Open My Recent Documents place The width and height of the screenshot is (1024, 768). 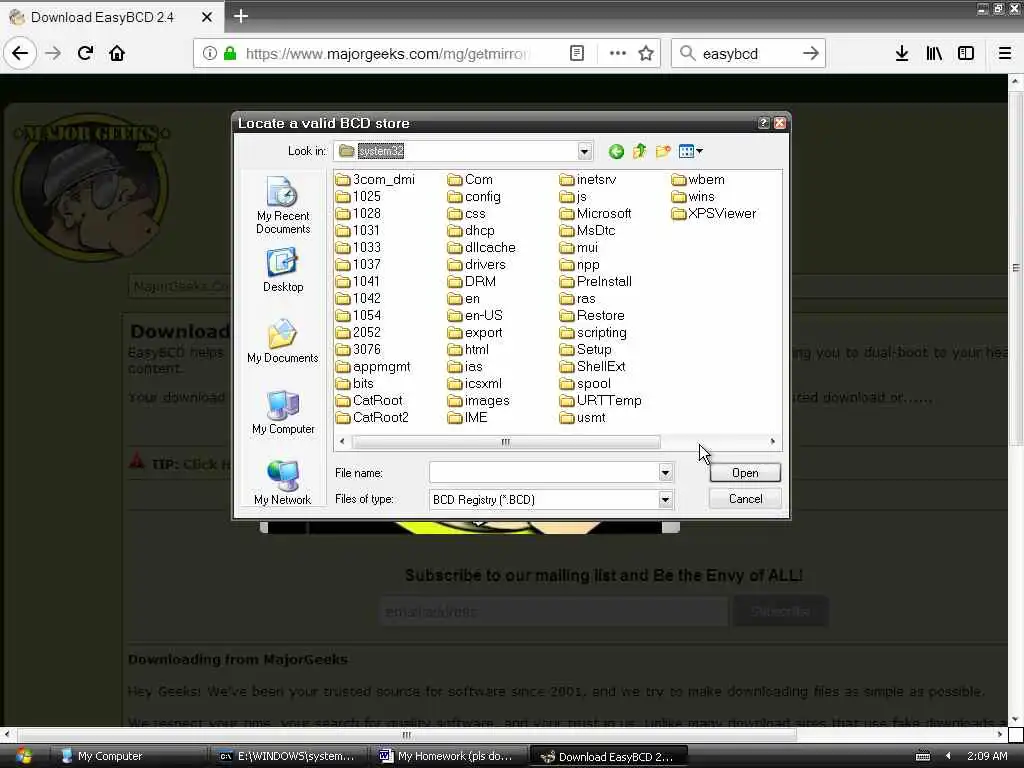[283, 205]
